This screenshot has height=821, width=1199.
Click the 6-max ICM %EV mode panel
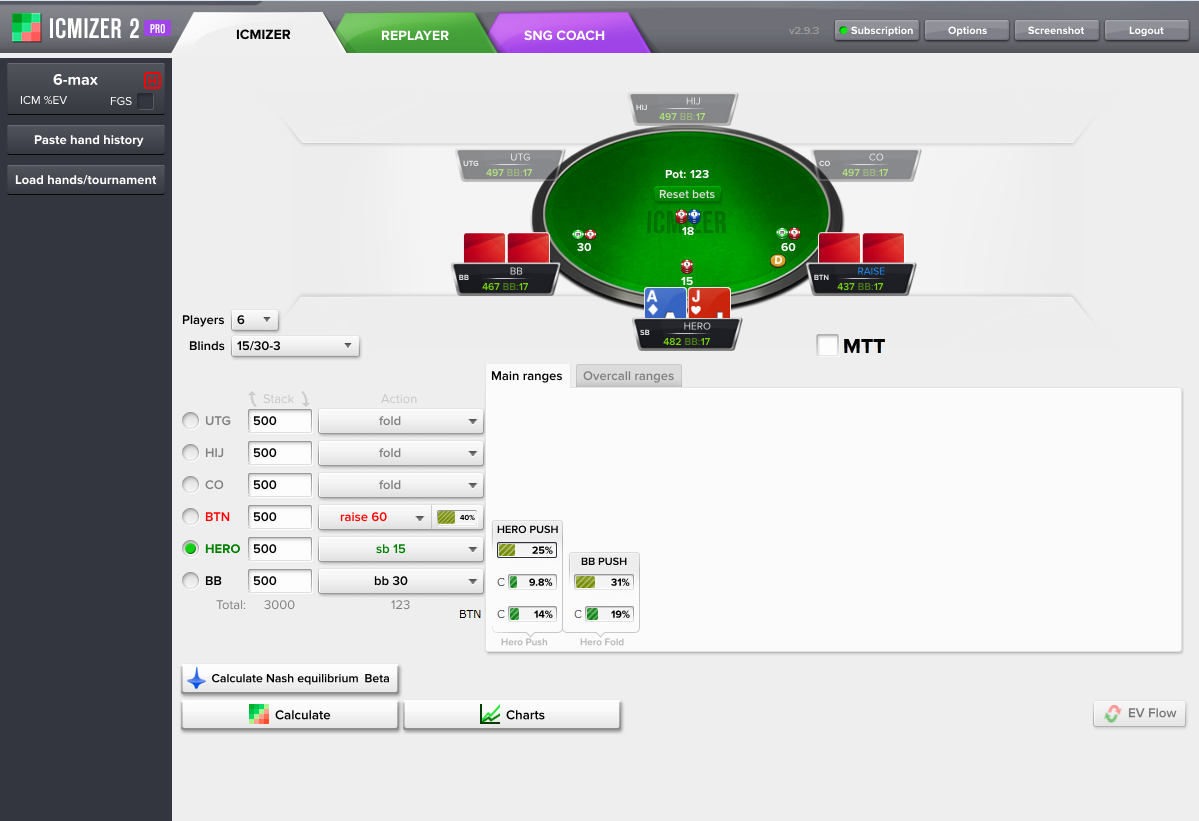point(86,89)
